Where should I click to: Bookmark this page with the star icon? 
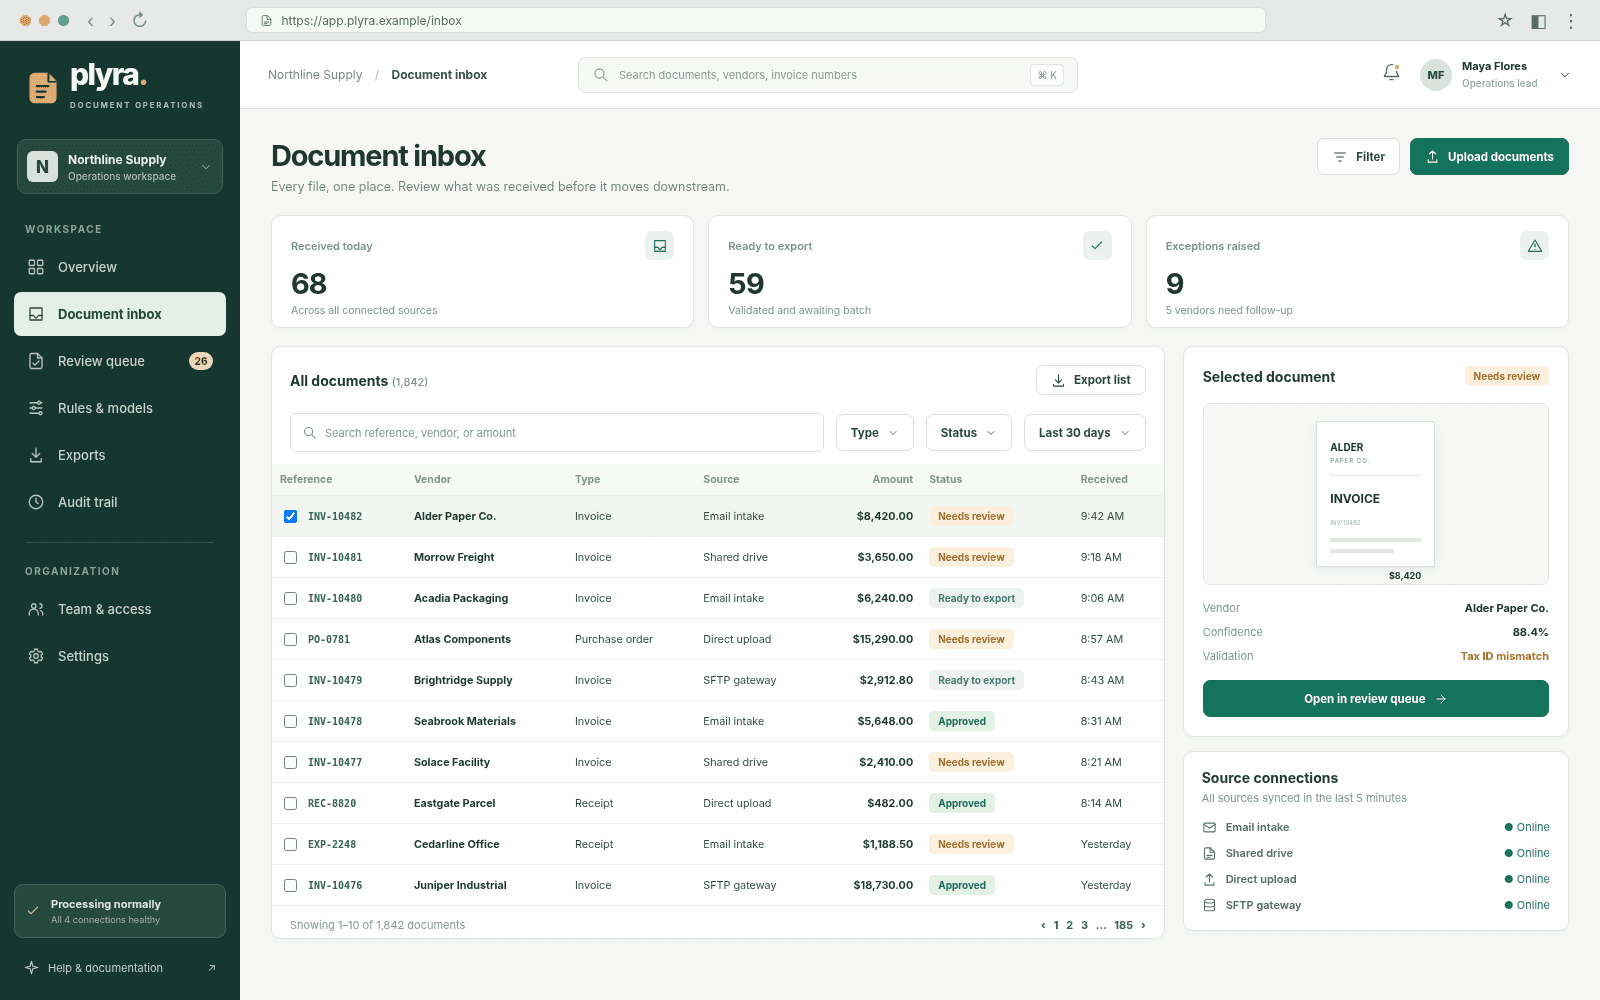pyautogui.click(x=1505, y=20)
